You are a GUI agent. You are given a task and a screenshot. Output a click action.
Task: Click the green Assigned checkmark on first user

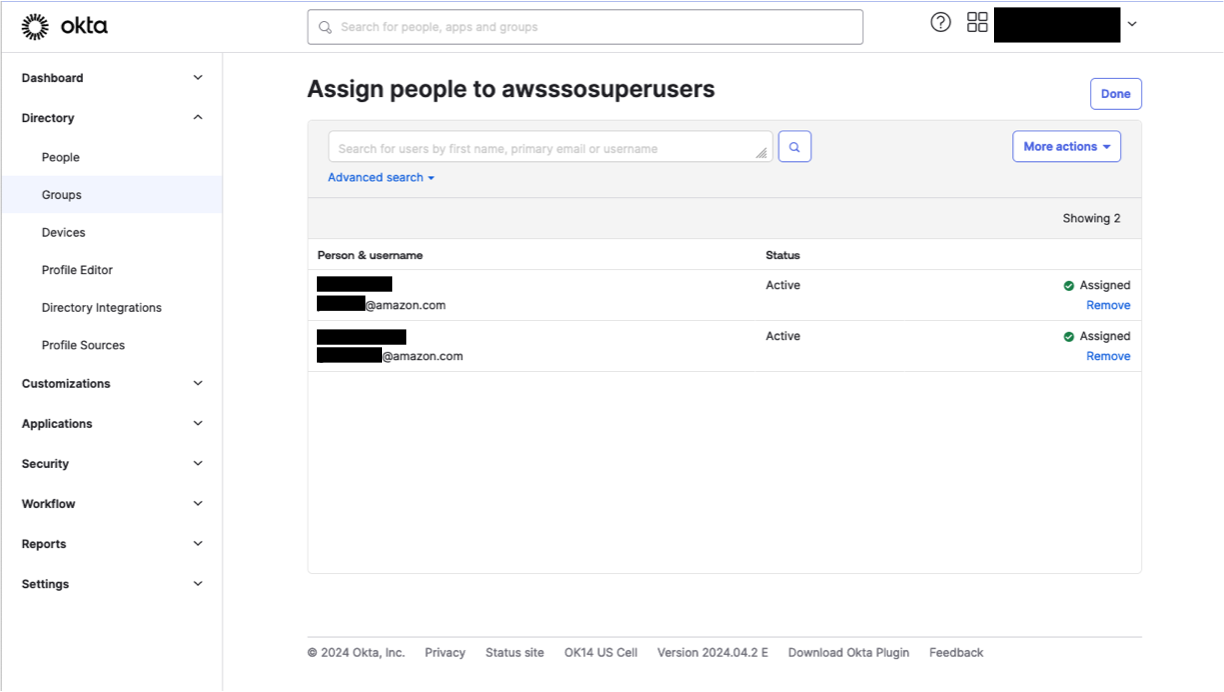1068,285
